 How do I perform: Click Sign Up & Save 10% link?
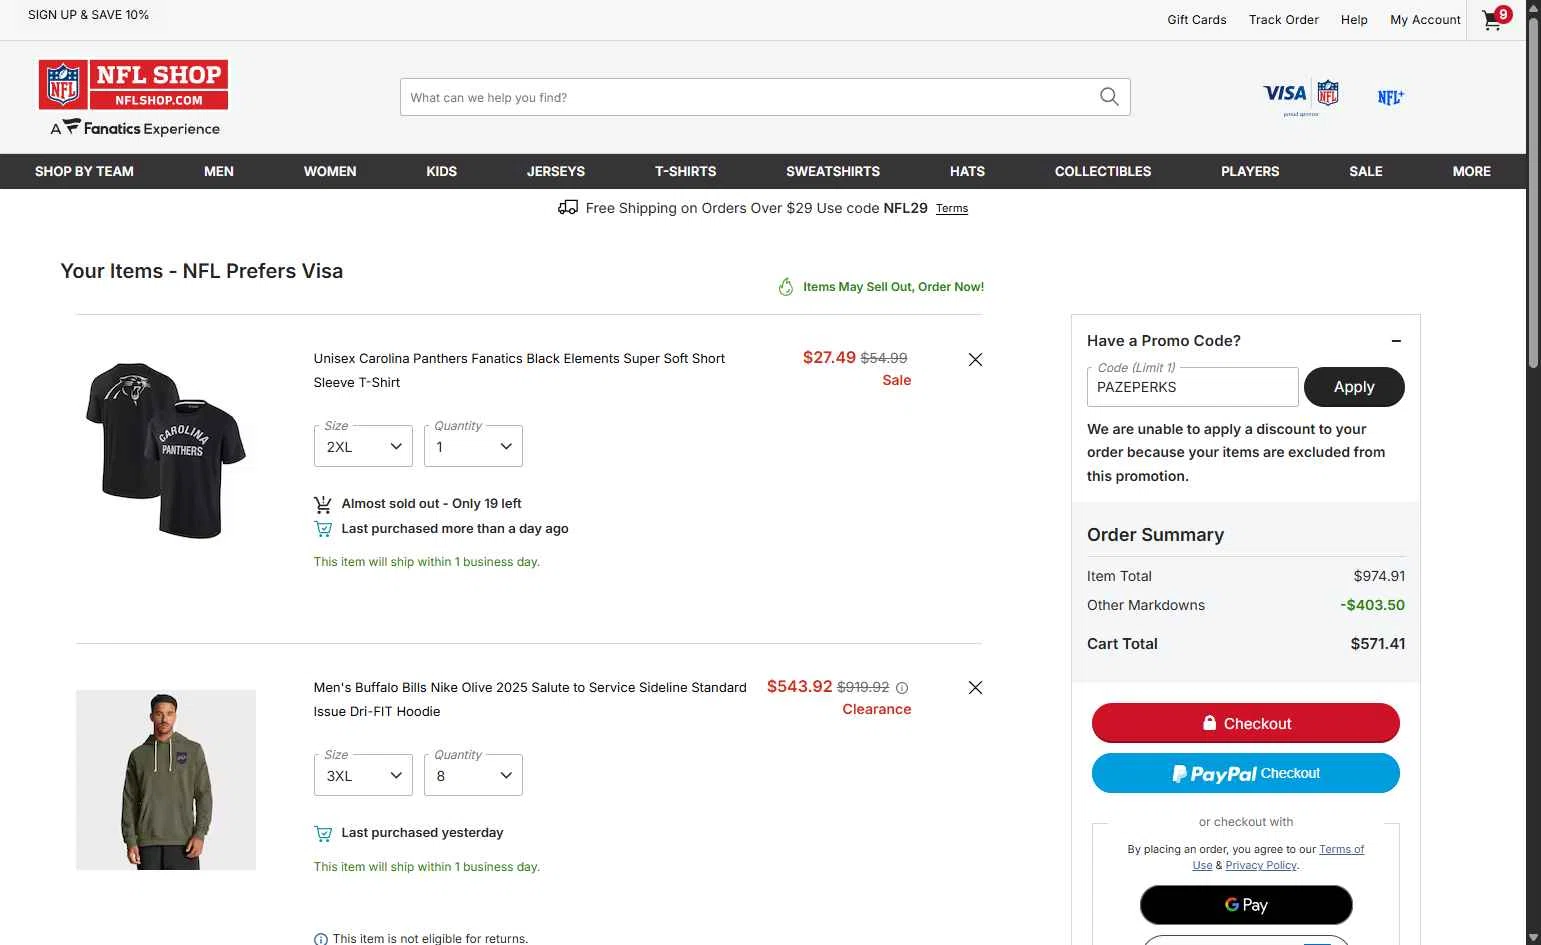[x=88, y=15]
